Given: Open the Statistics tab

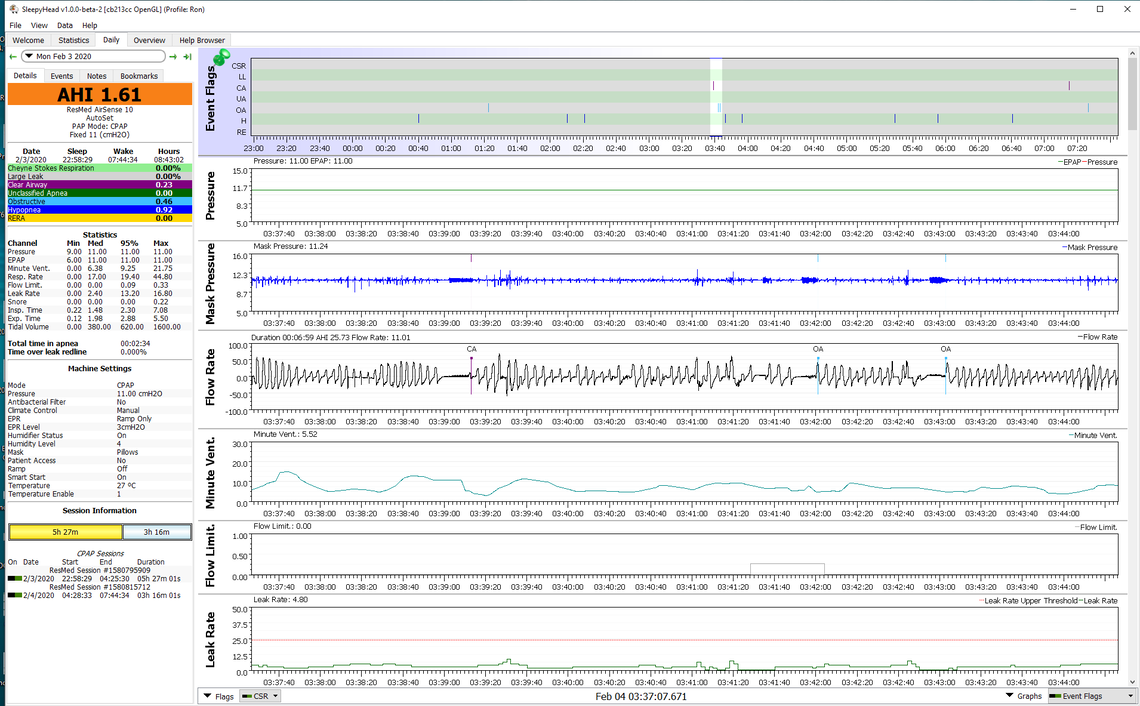Looking at the screenshot, I should click(x=73, y=40).
